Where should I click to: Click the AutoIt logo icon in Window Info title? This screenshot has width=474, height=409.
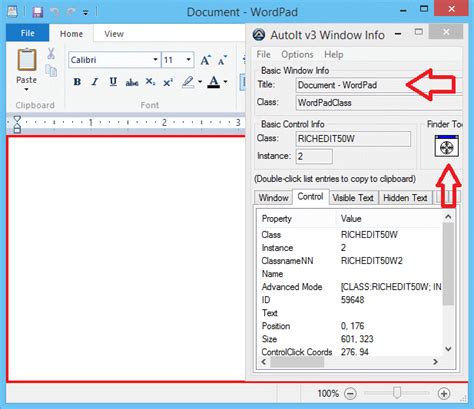(259, 34)
